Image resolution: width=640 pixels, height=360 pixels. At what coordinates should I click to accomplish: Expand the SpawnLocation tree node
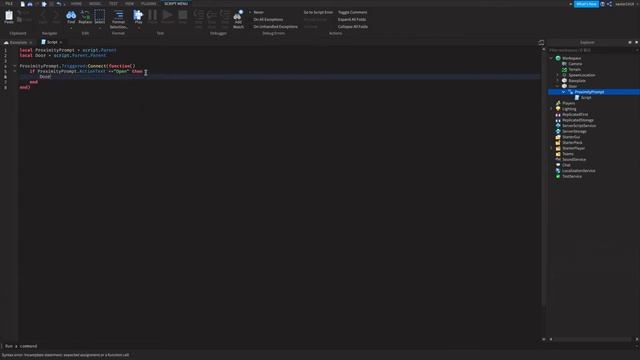click(558, 75)
